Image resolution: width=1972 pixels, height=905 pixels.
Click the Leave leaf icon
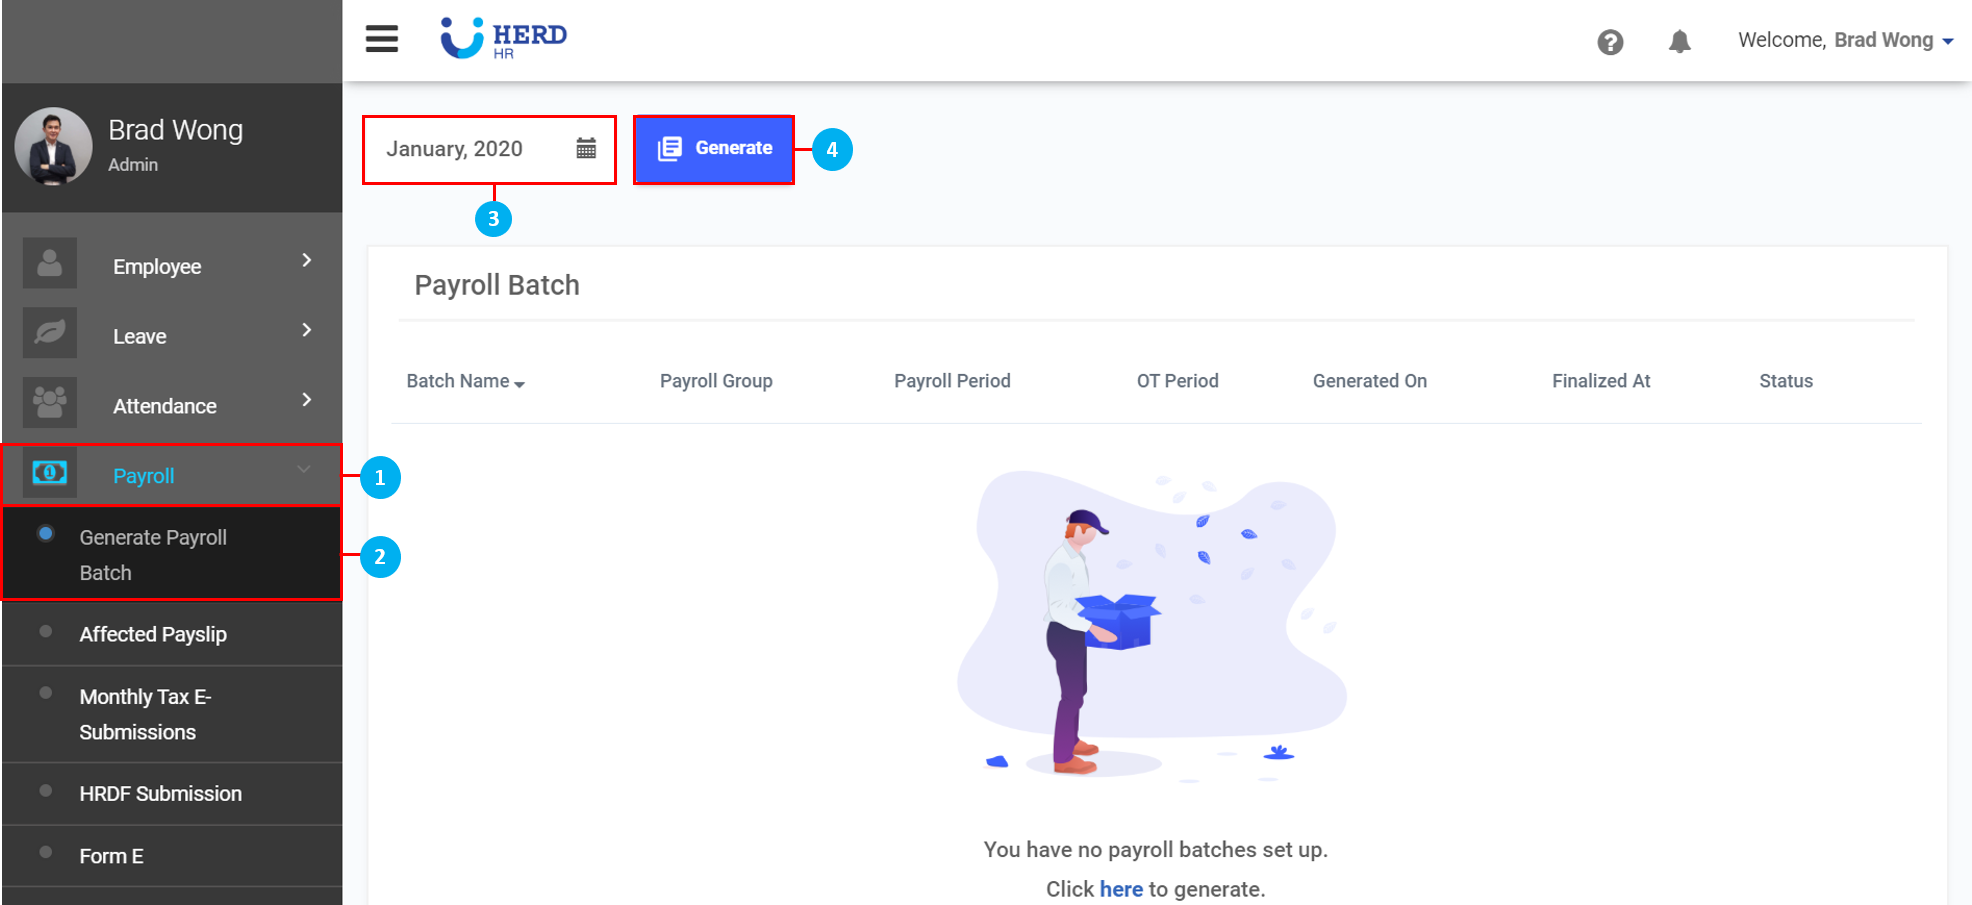(49, 334)
